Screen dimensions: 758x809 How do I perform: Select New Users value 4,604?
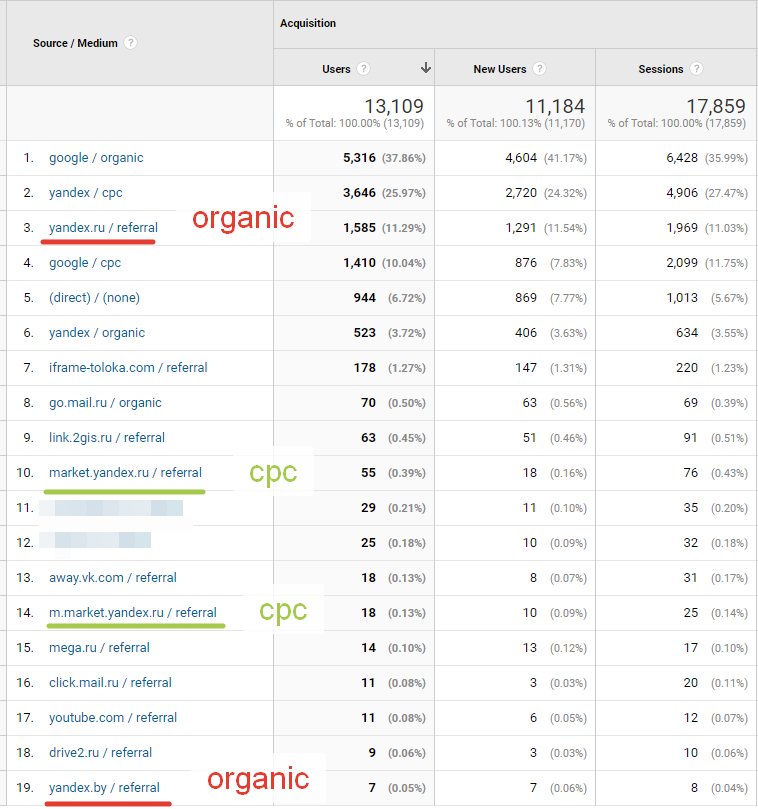pyautogui.click(x=521, y=158)
